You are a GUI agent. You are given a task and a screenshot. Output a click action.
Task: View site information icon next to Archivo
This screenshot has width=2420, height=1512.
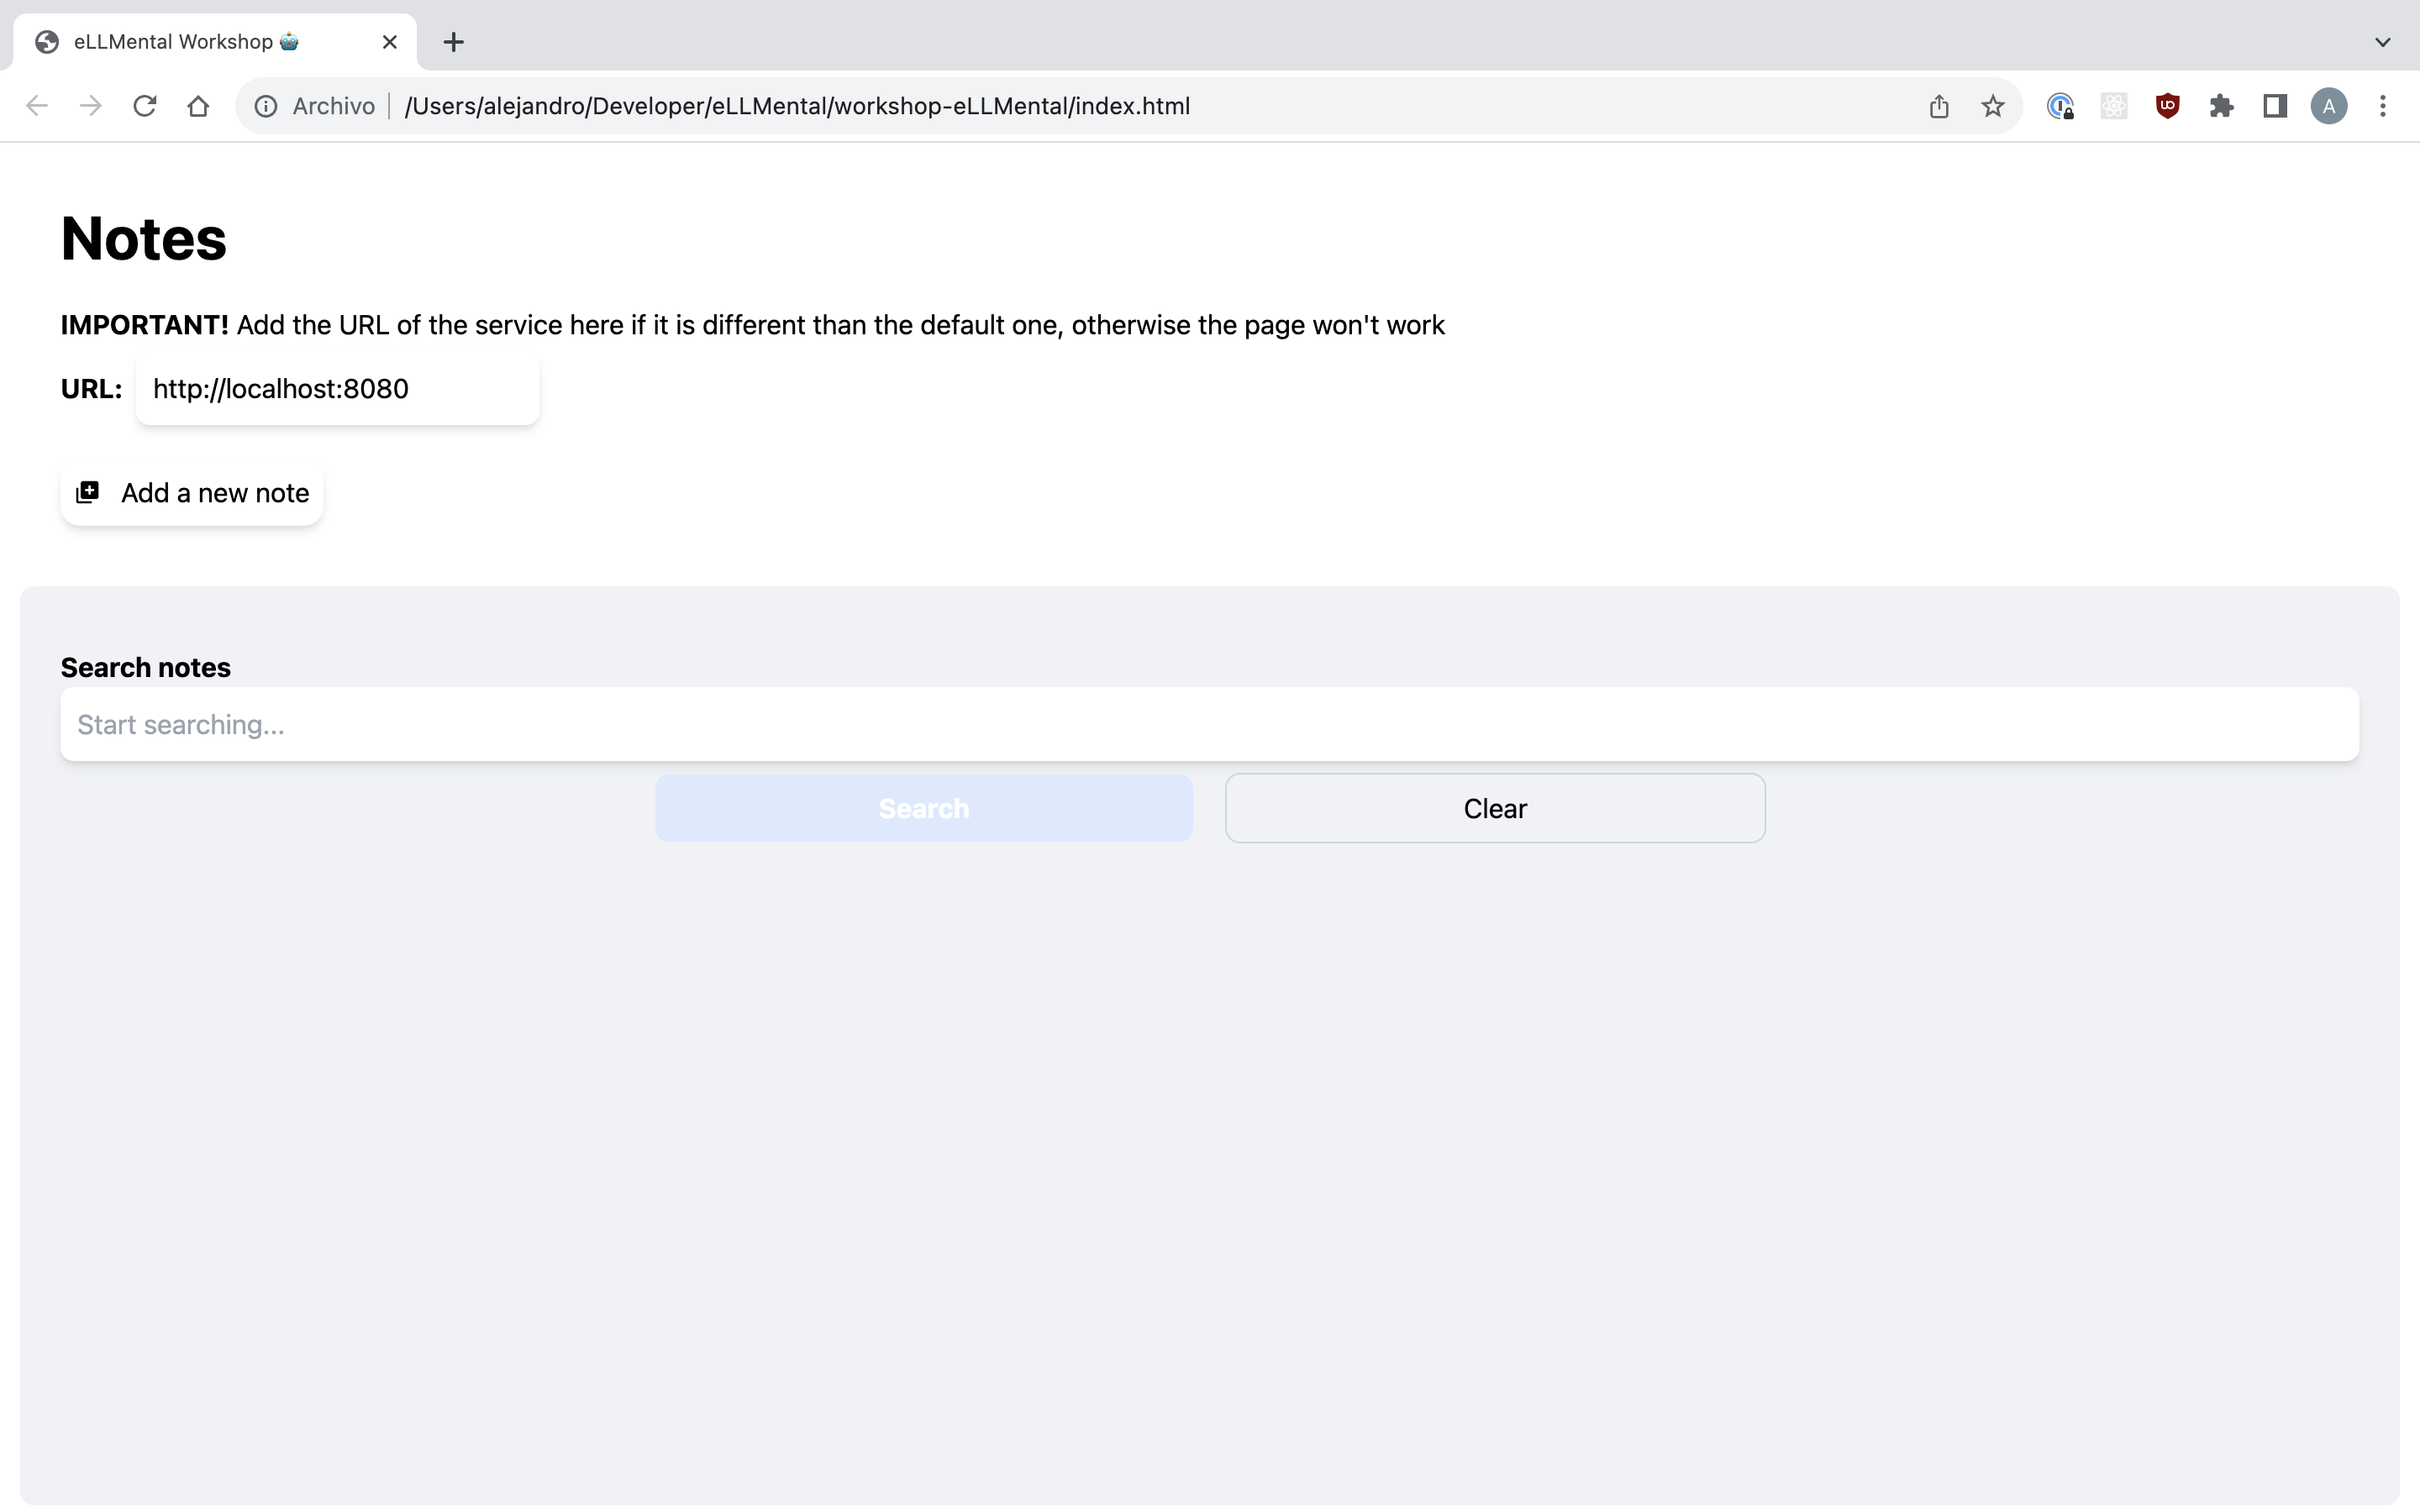pyautogui.click(x=266, y=106)
